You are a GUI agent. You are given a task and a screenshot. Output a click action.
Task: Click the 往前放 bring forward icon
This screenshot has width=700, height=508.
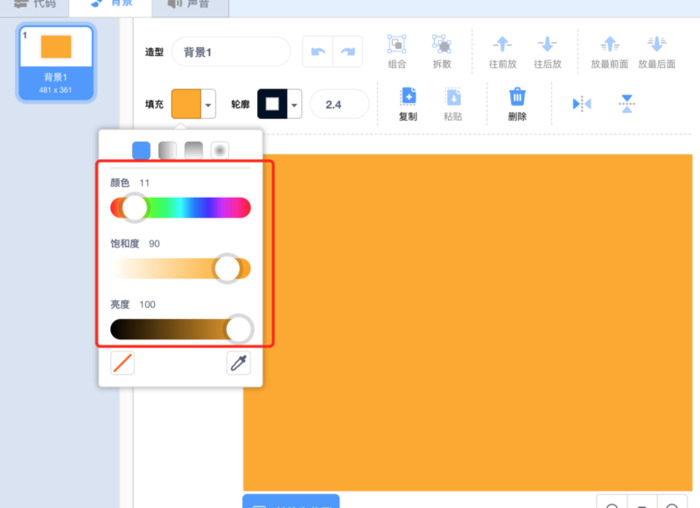click(502, 45)
